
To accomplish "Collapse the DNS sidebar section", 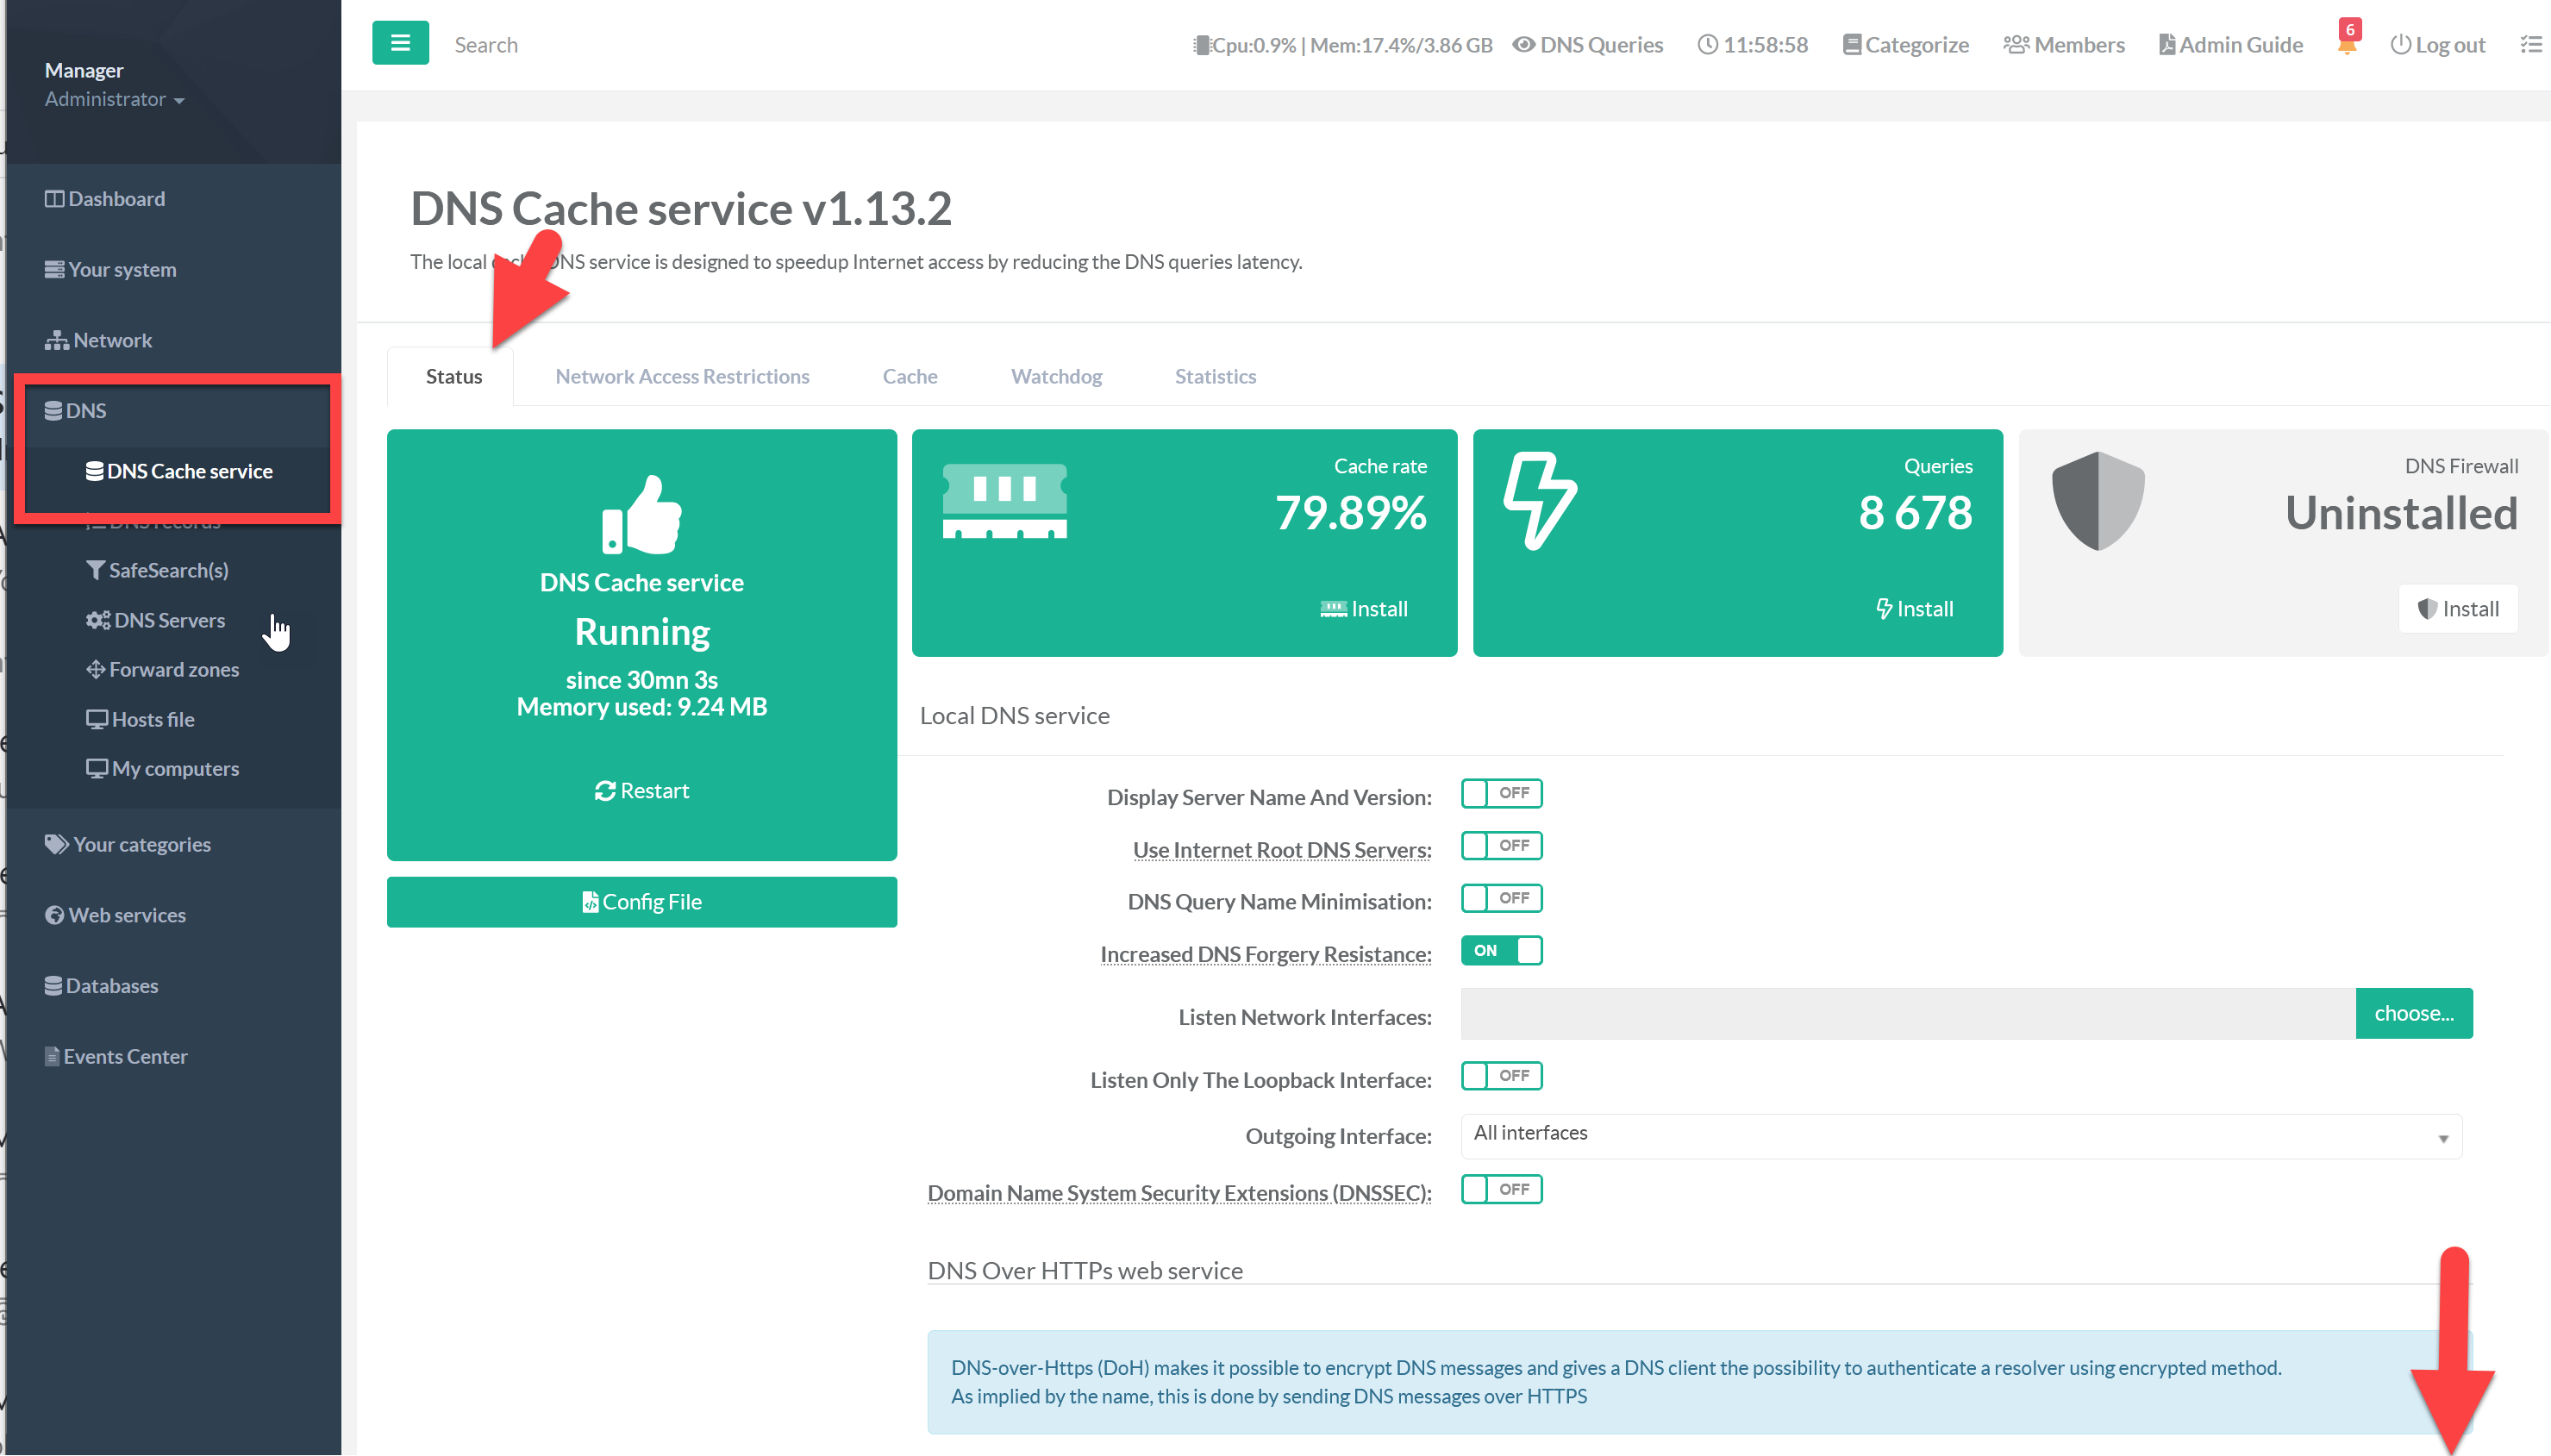I will (86, 410).
